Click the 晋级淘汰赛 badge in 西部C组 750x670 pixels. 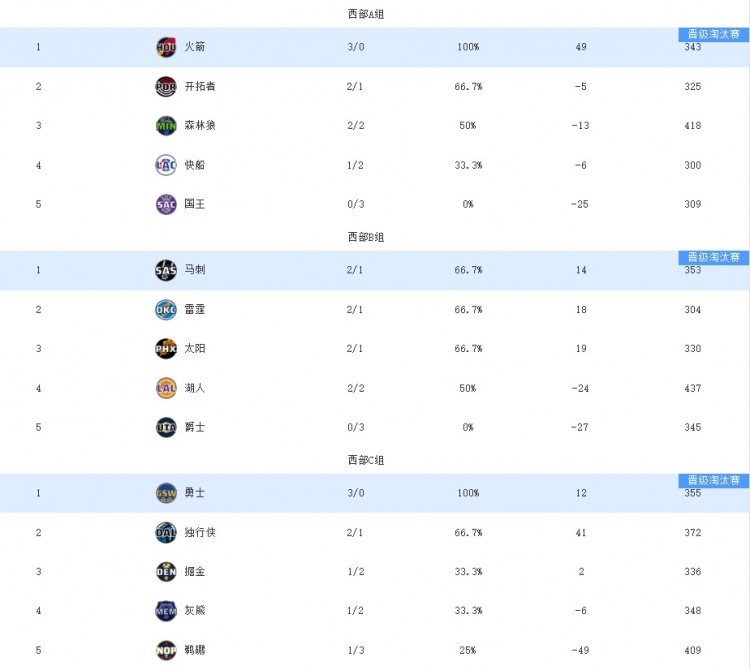713,481
